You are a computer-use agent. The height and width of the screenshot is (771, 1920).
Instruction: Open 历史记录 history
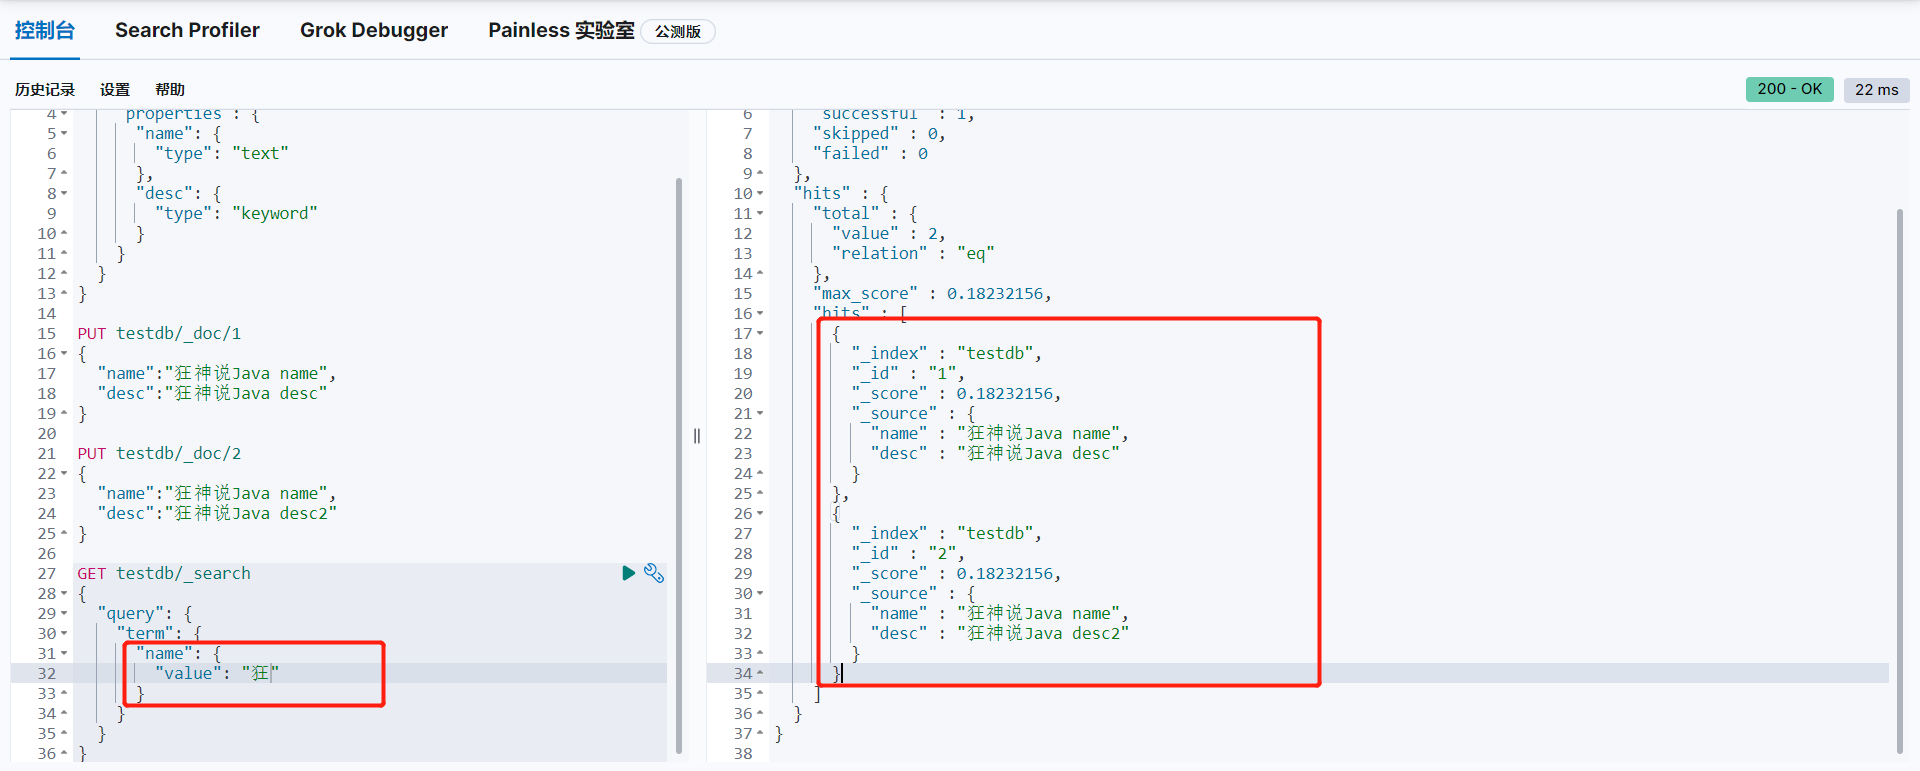coord(45,89)
